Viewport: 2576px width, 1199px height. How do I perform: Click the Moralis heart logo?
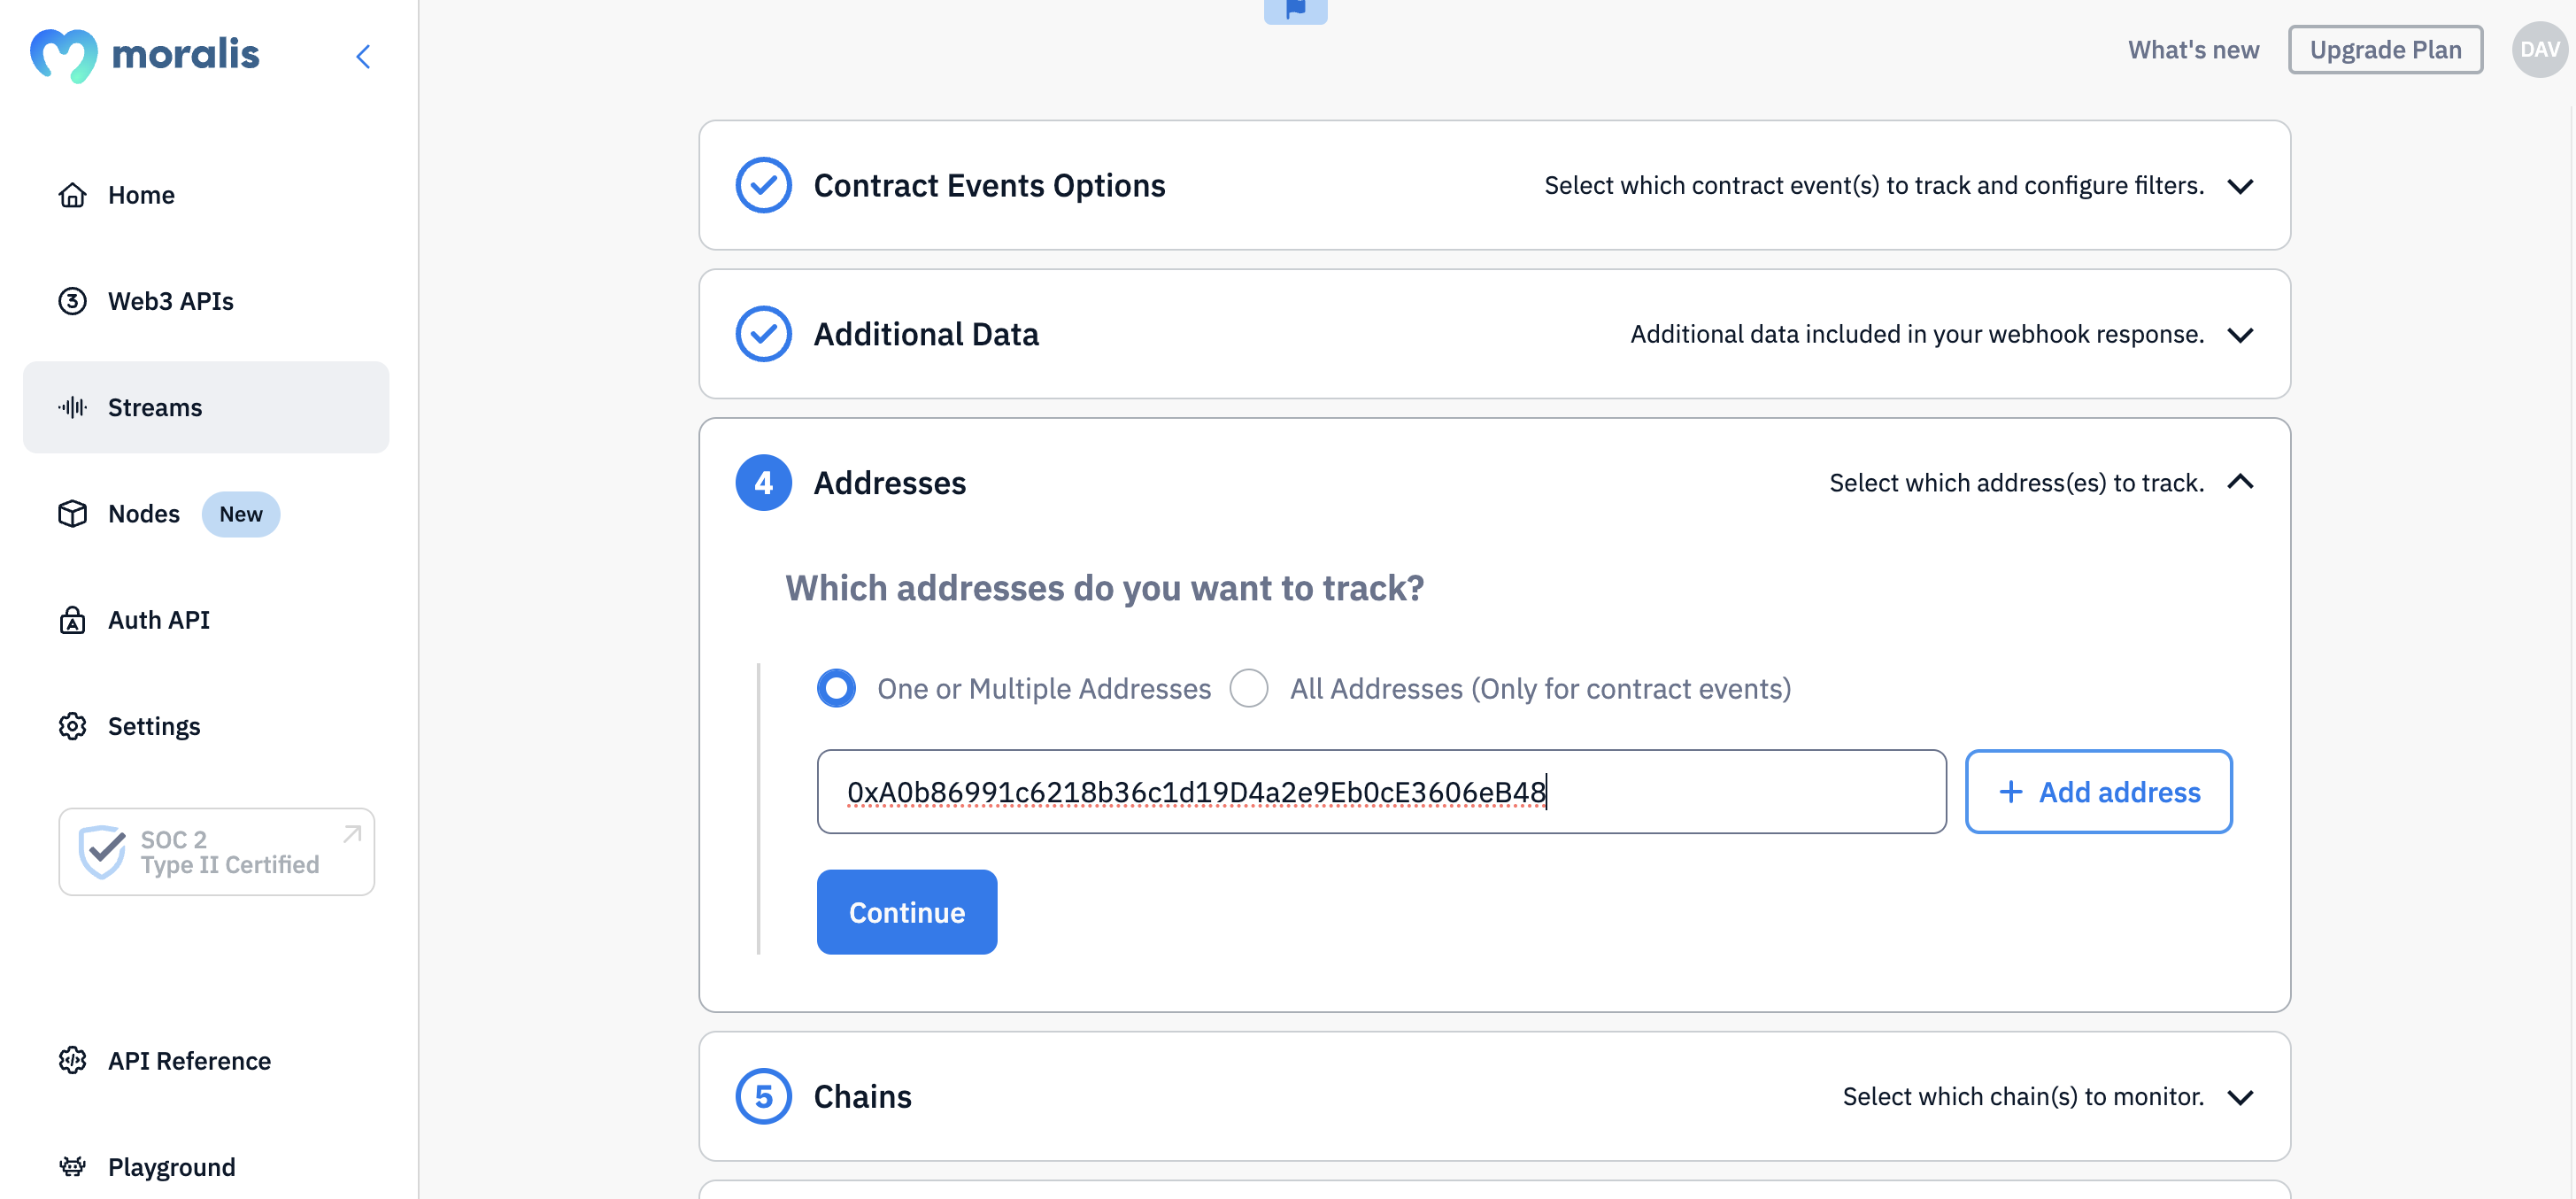tap(64, 55)
